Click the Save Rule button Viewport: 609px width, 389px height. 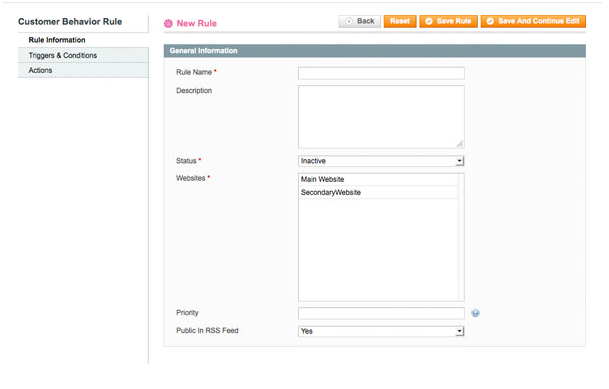pos(448,21)
